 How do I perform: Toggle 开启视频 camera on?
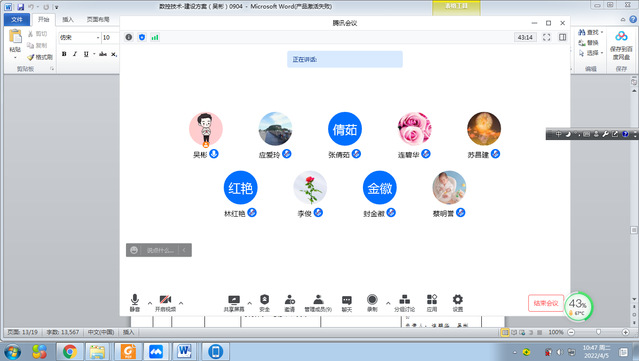(165, 304)
